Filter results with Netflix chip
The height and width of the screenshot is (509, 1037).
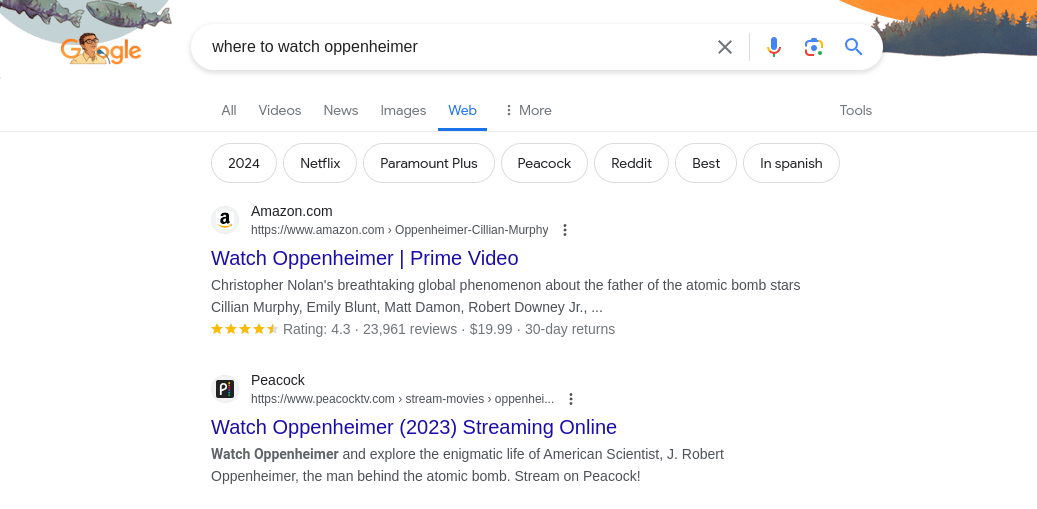320,163
